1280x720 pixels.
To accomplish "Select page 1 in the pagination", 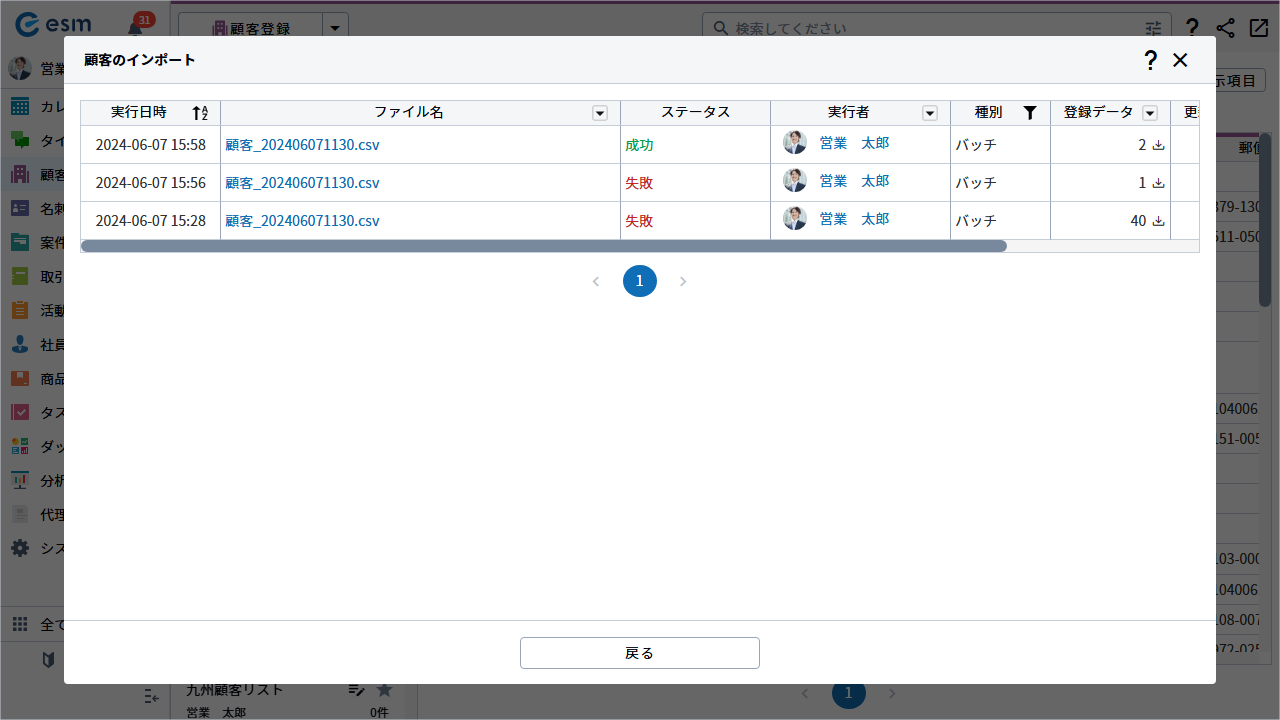I will click(x=640, y=282).
